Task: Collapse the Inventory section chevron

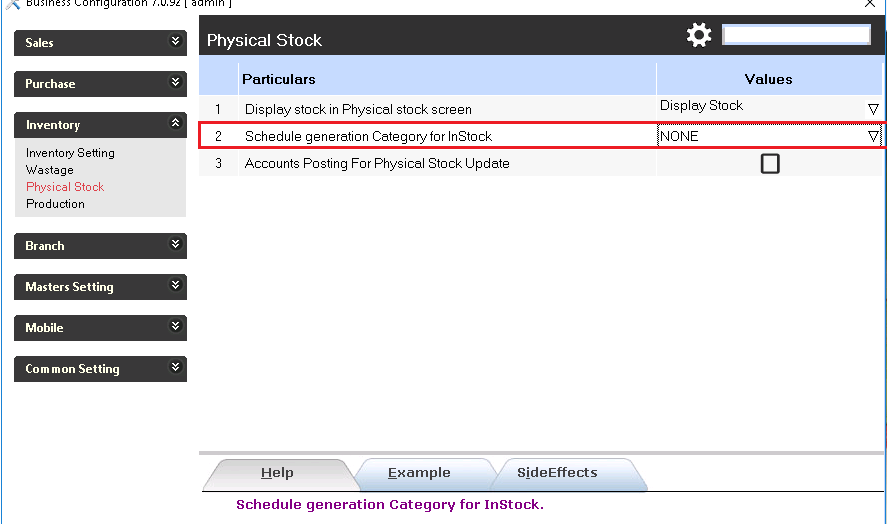Action: pos(176,124)
